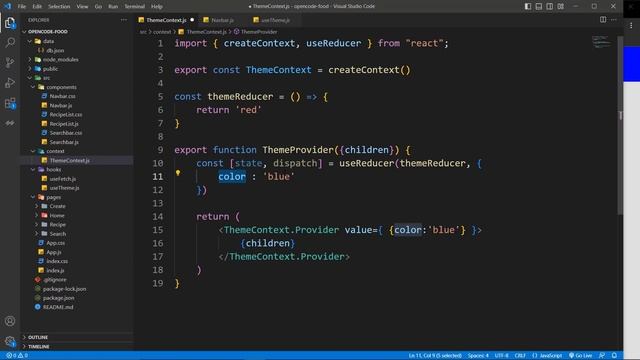Open the View menu
This screenshot has width=640, height=360.
(x=82, y=7)
